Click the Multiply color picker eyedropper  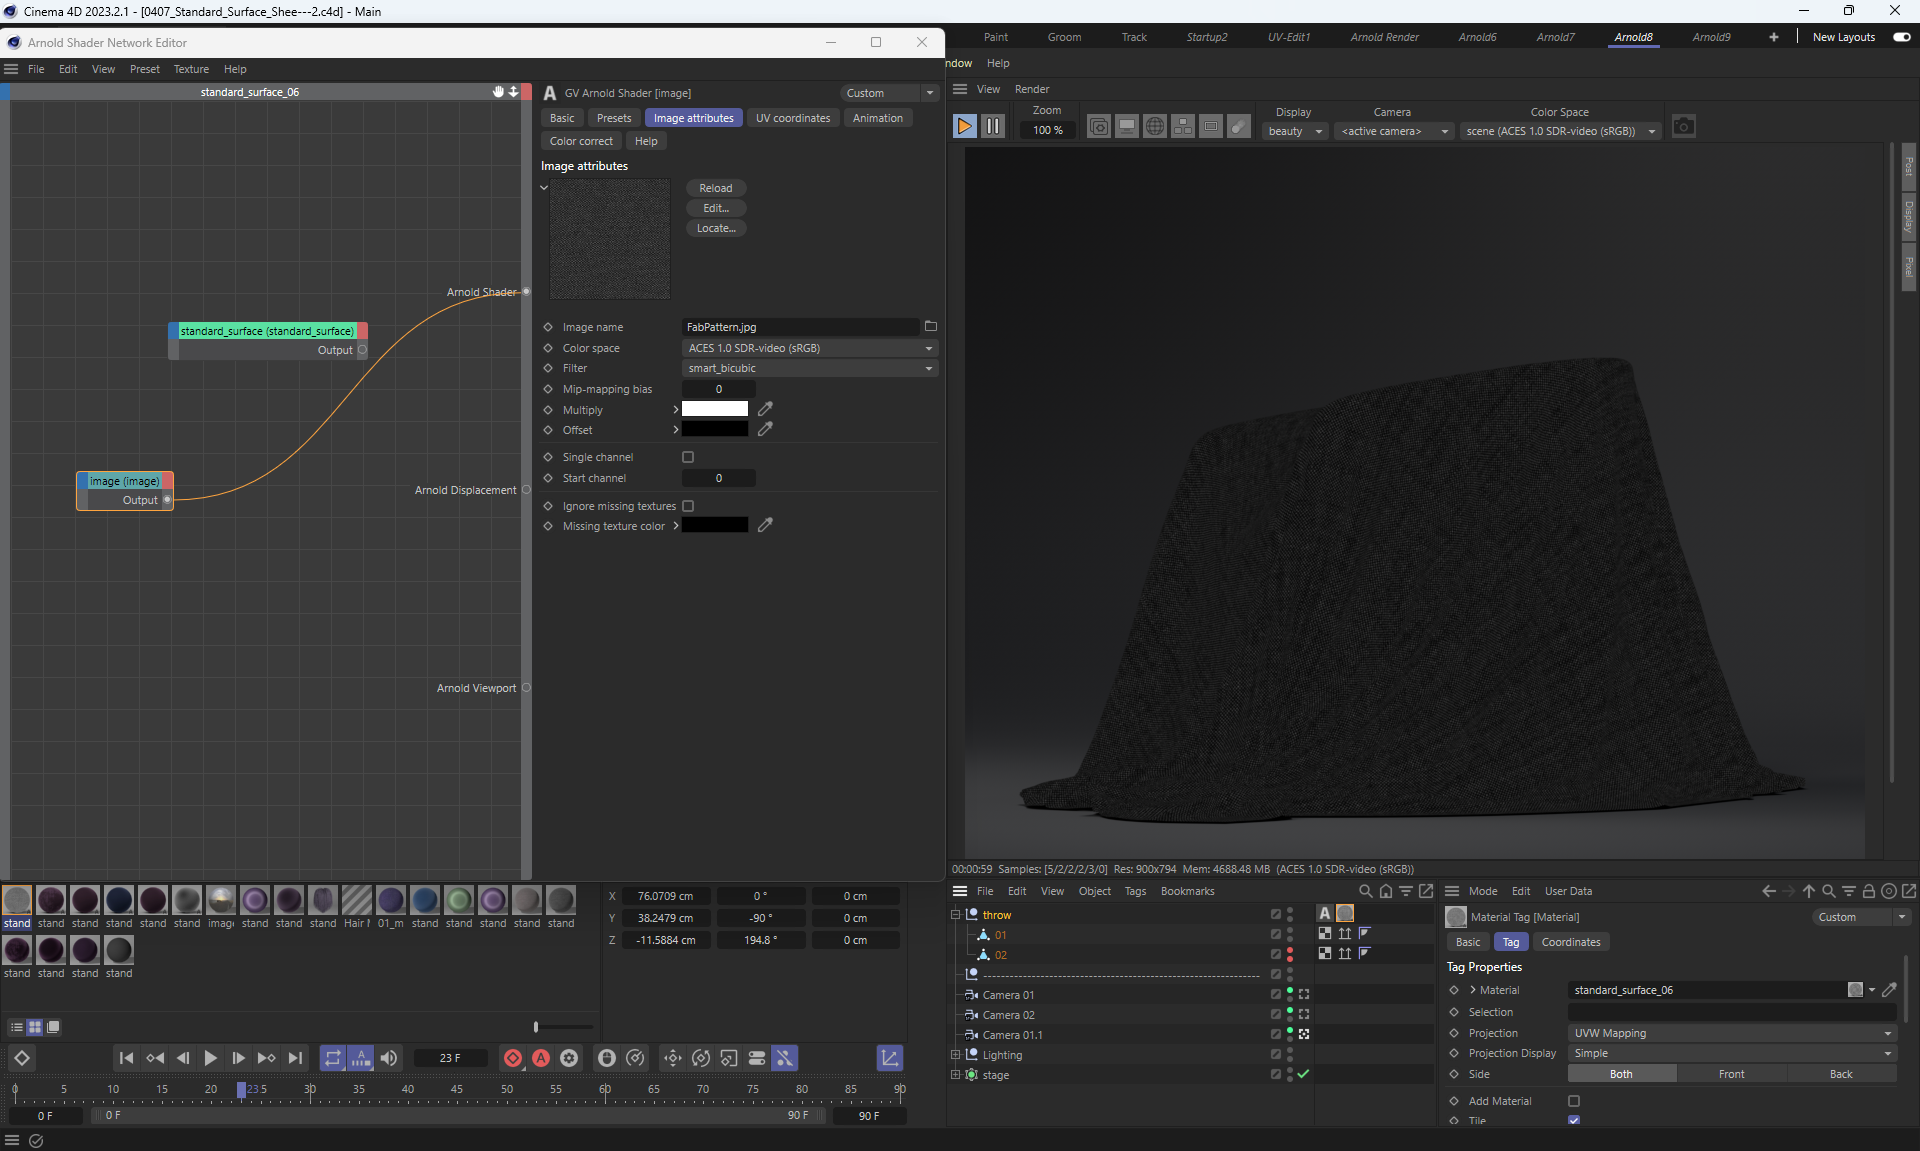[765, 409]
